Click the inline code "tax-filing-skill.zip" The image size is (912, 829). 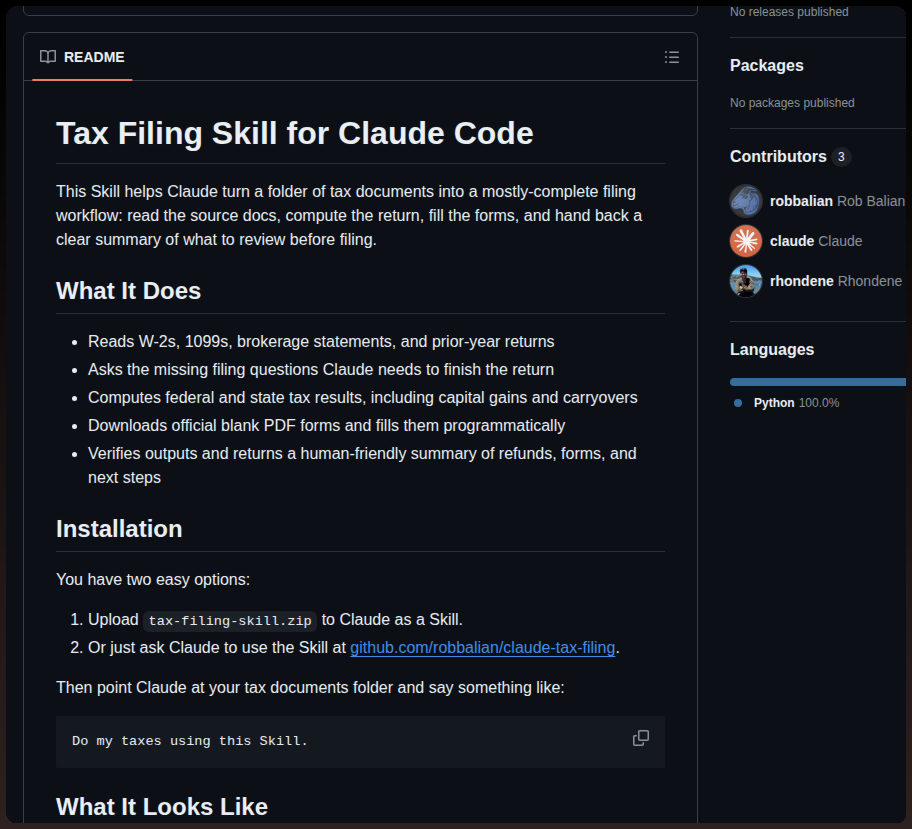(230, 621)
